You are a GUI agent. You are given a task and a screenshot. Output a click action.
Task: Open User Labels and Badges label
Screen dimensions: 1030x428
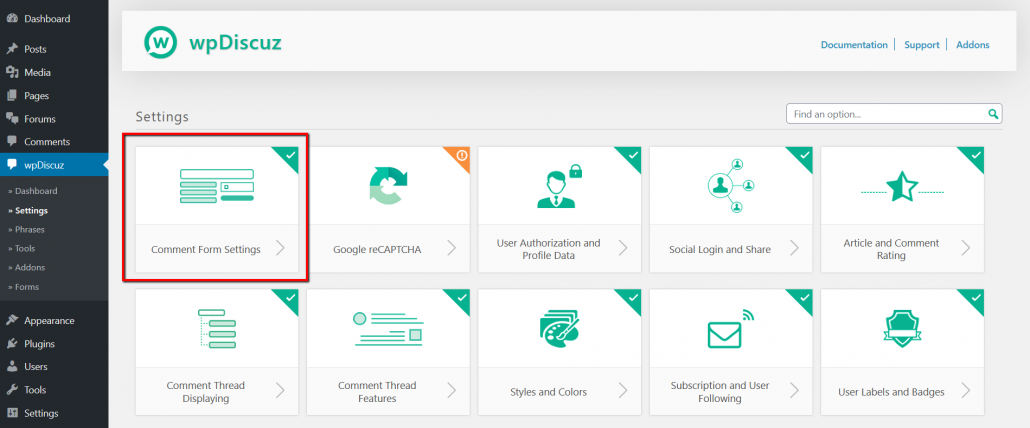(x=891, y=392)
